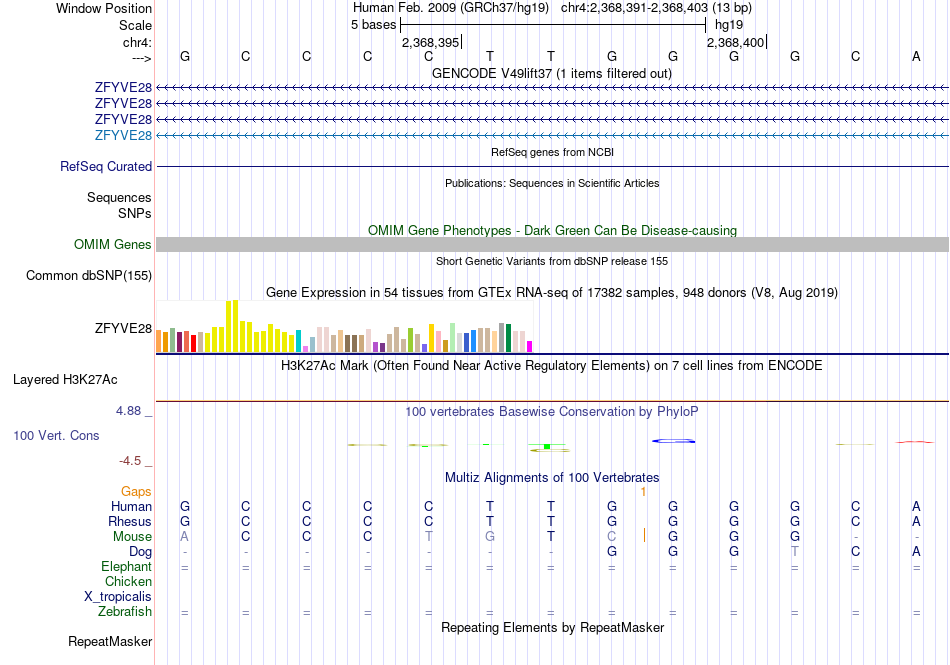Image resolution: width=950 pixels, height=665 pixels.
Task: Click the GENCODE V49lift37 track title
Action: coord(552,74)
